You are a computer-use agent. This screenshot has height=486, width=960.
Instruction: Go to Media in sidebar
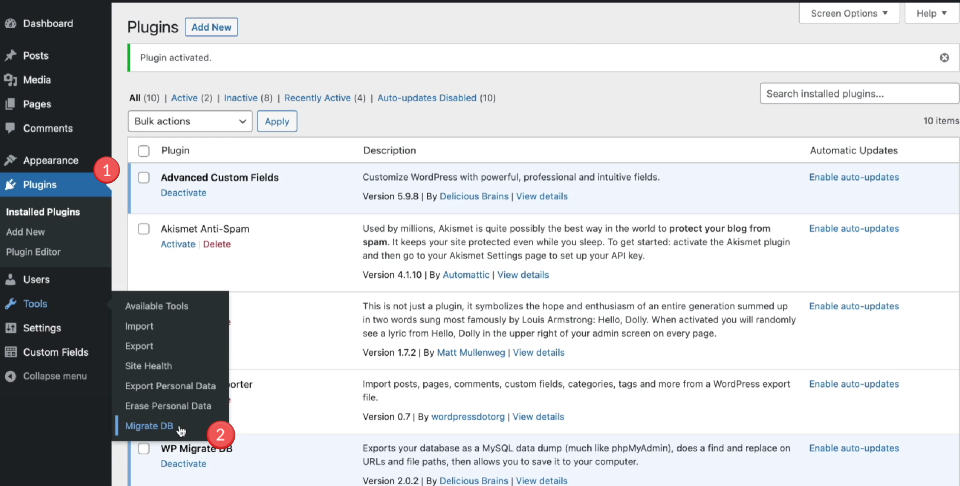pos(37,80)
